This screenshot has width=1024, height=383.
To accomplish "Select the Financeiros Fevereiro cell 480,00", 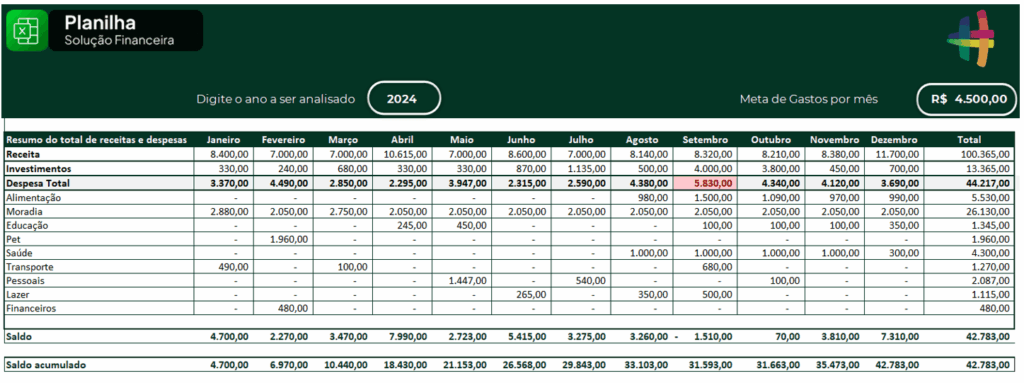I will (x=283, y=308).
